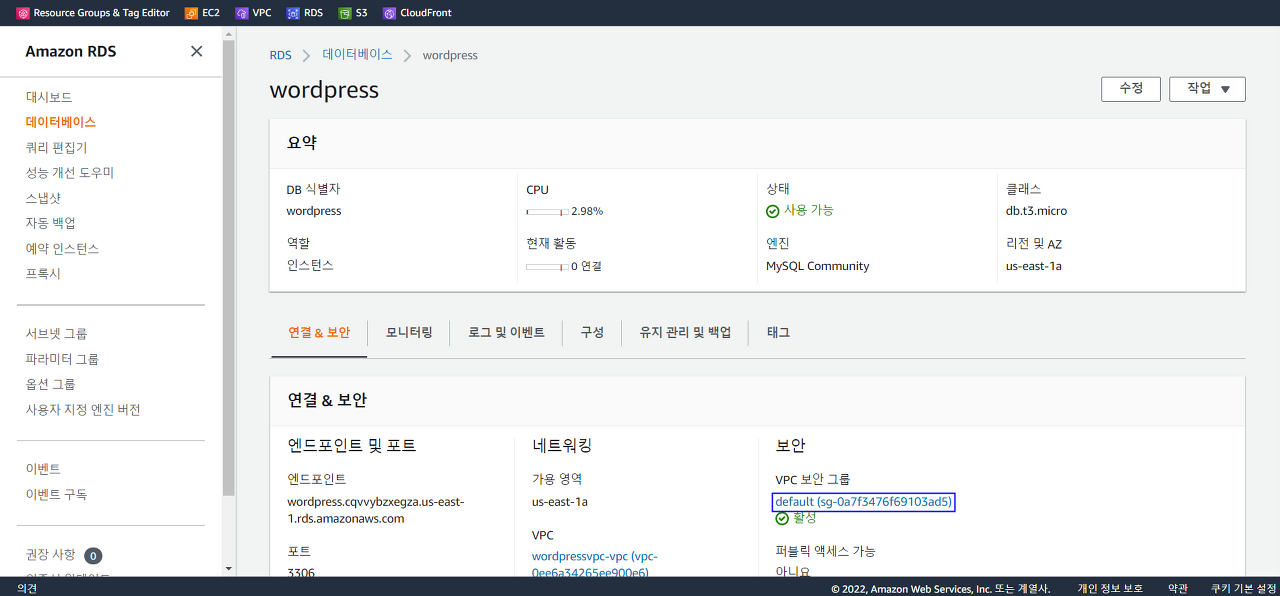Open 서브넷 그룹 in the sidebar
The width and height of the screenshot is (1280, 596).
56,333
